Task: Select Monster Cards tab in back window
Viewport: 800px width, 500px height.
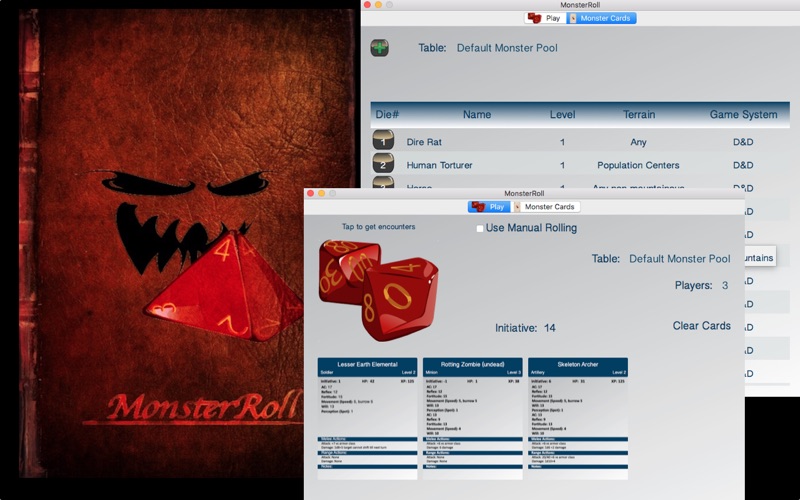Action: pyautogui.click(x=602, y=18)
